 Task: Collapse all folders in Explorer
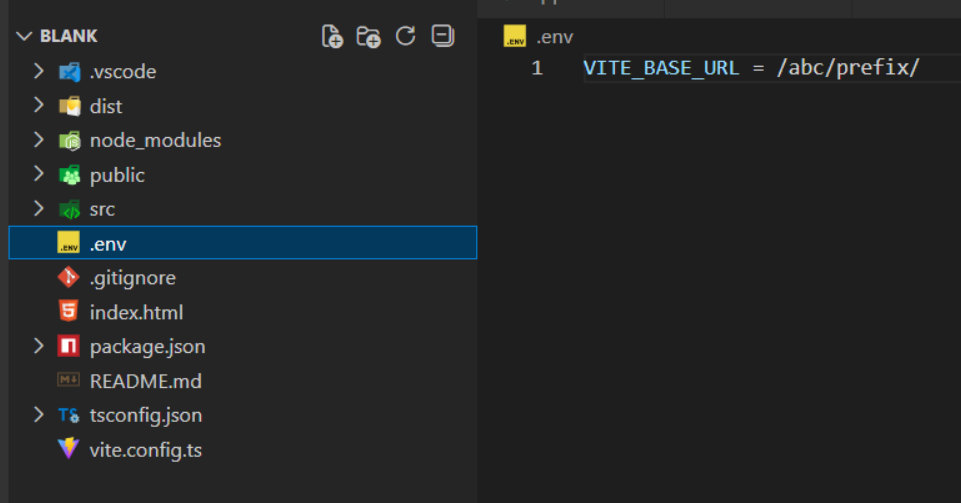click(x=442, y=36)
